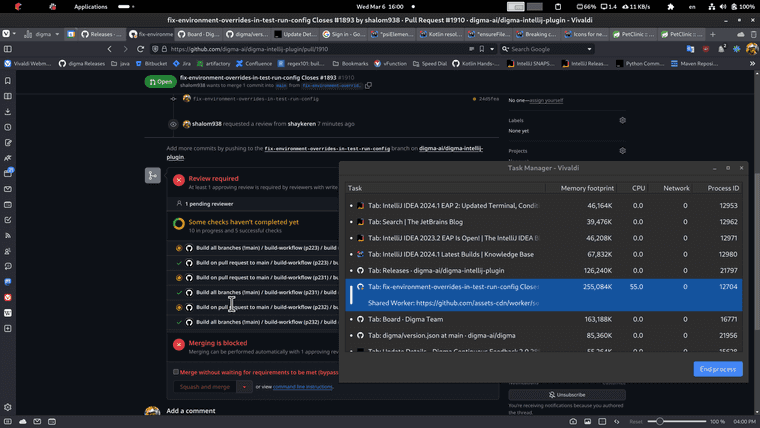Screen dimensions: 760x428
Task: Switch to the Releases GitHub tab
Action: pyautogui.click(x=102, y=34)
